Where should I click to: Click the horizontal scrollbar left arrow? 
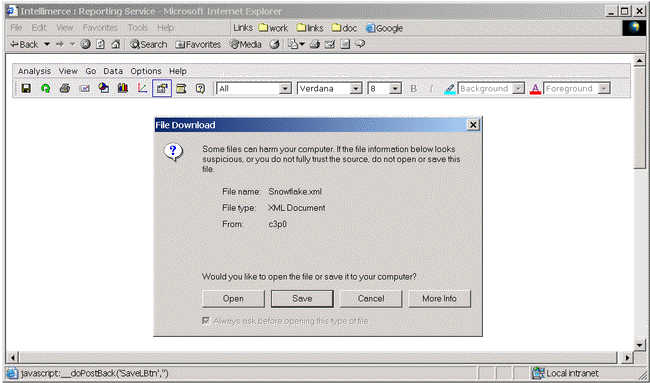[x=13, y=357]
